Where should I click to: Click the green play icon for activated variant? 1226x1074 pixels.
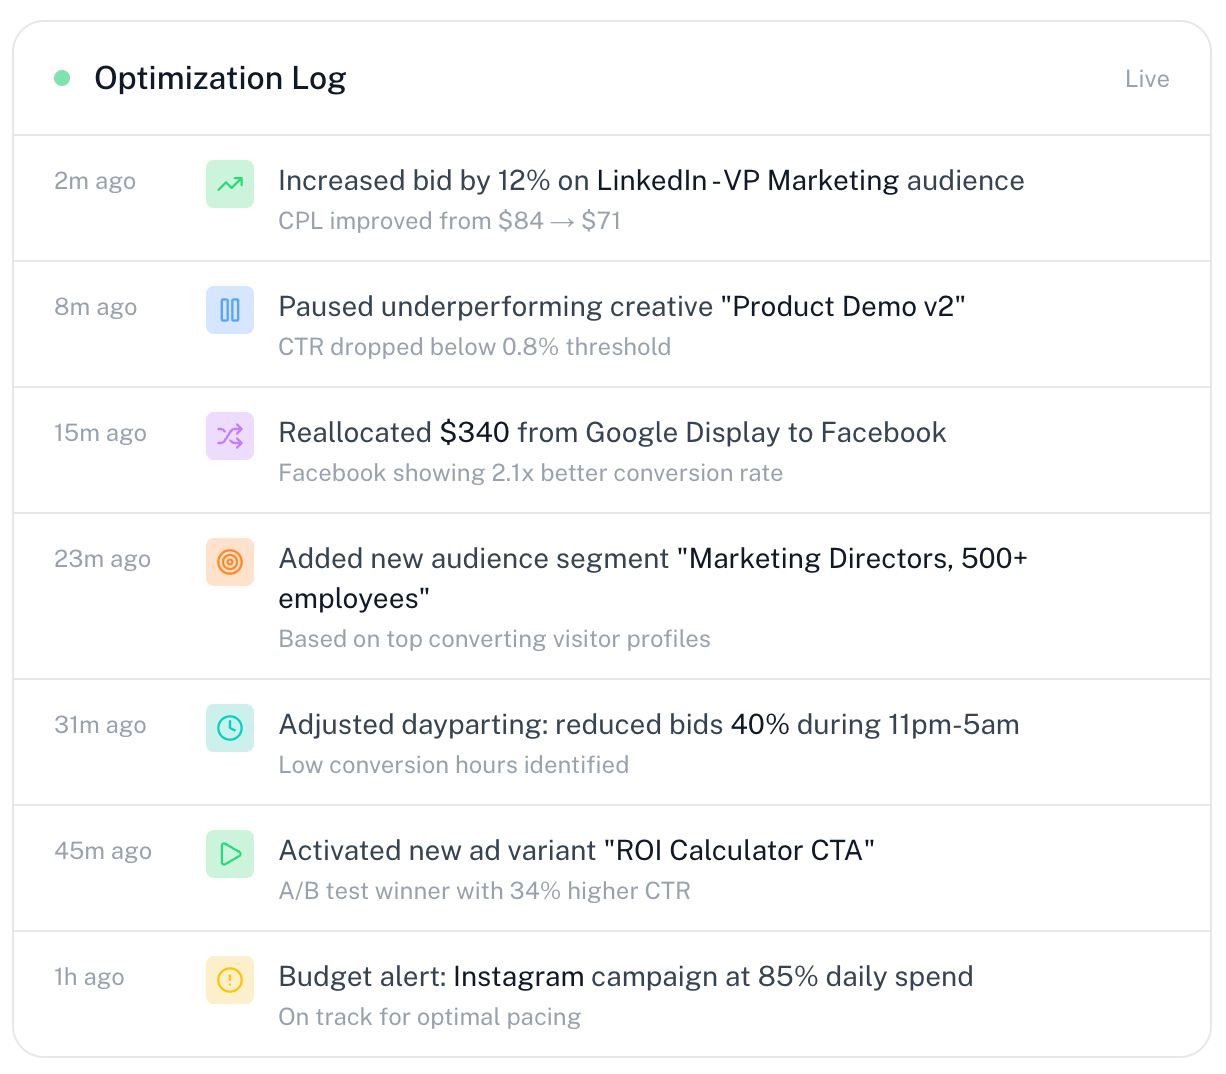tap(230, 854)
